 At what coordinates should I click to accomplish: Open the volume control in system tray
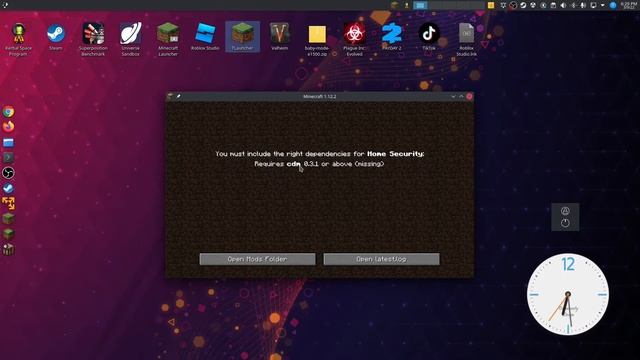(x=563, y=5)
